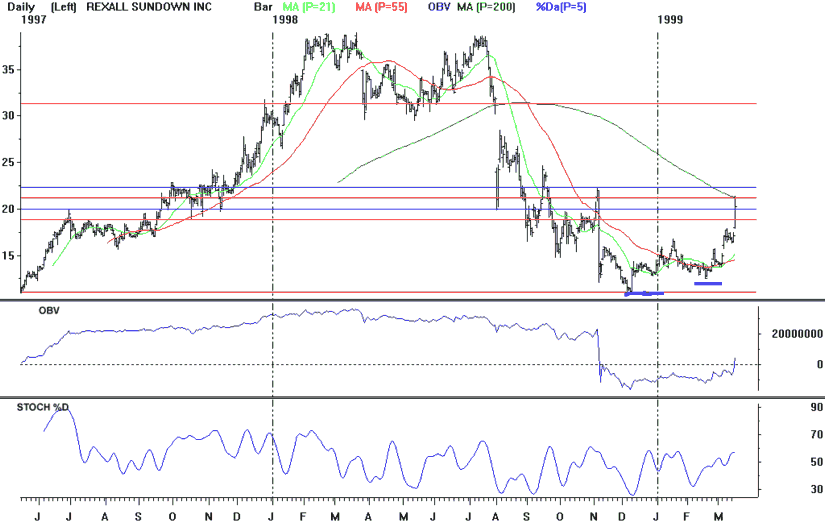825x523 pixels.
Task: Click the first 'N' month label of 1997
Action: click(208, 517)
